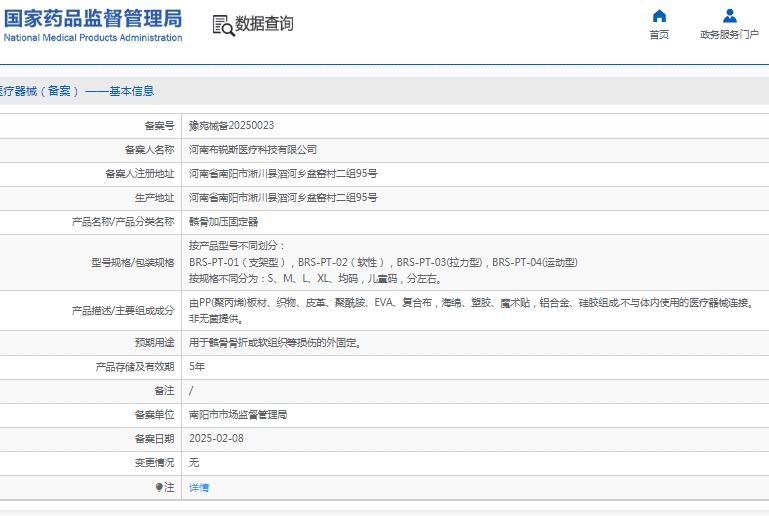Click the 数据查询 heading text
The image size is (769, 516).
[x=264, y=24]
